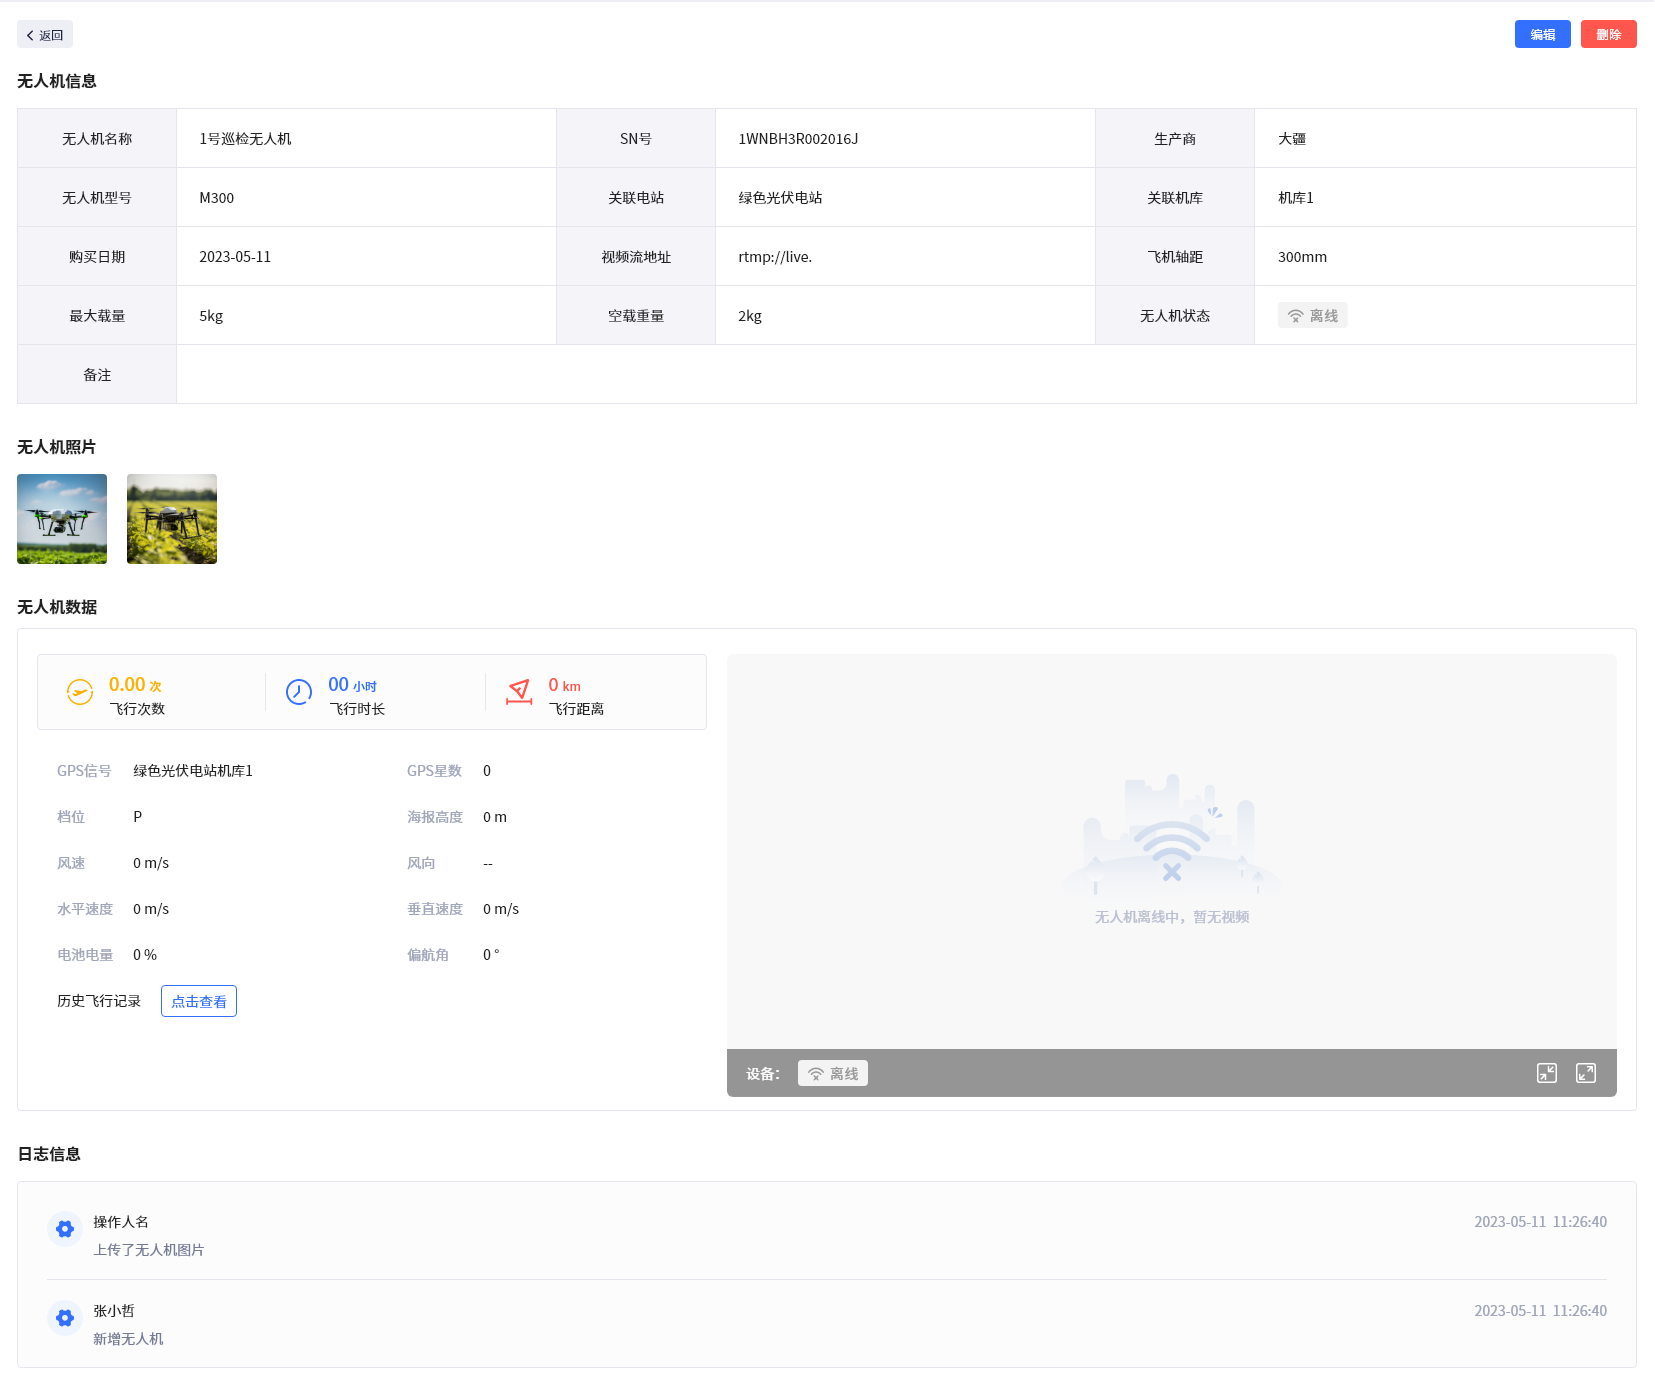This screenshot has height=1386, width=1655.
Task: Click the 档位 value P
Action: pyautogui.click(x=137, y=817)
